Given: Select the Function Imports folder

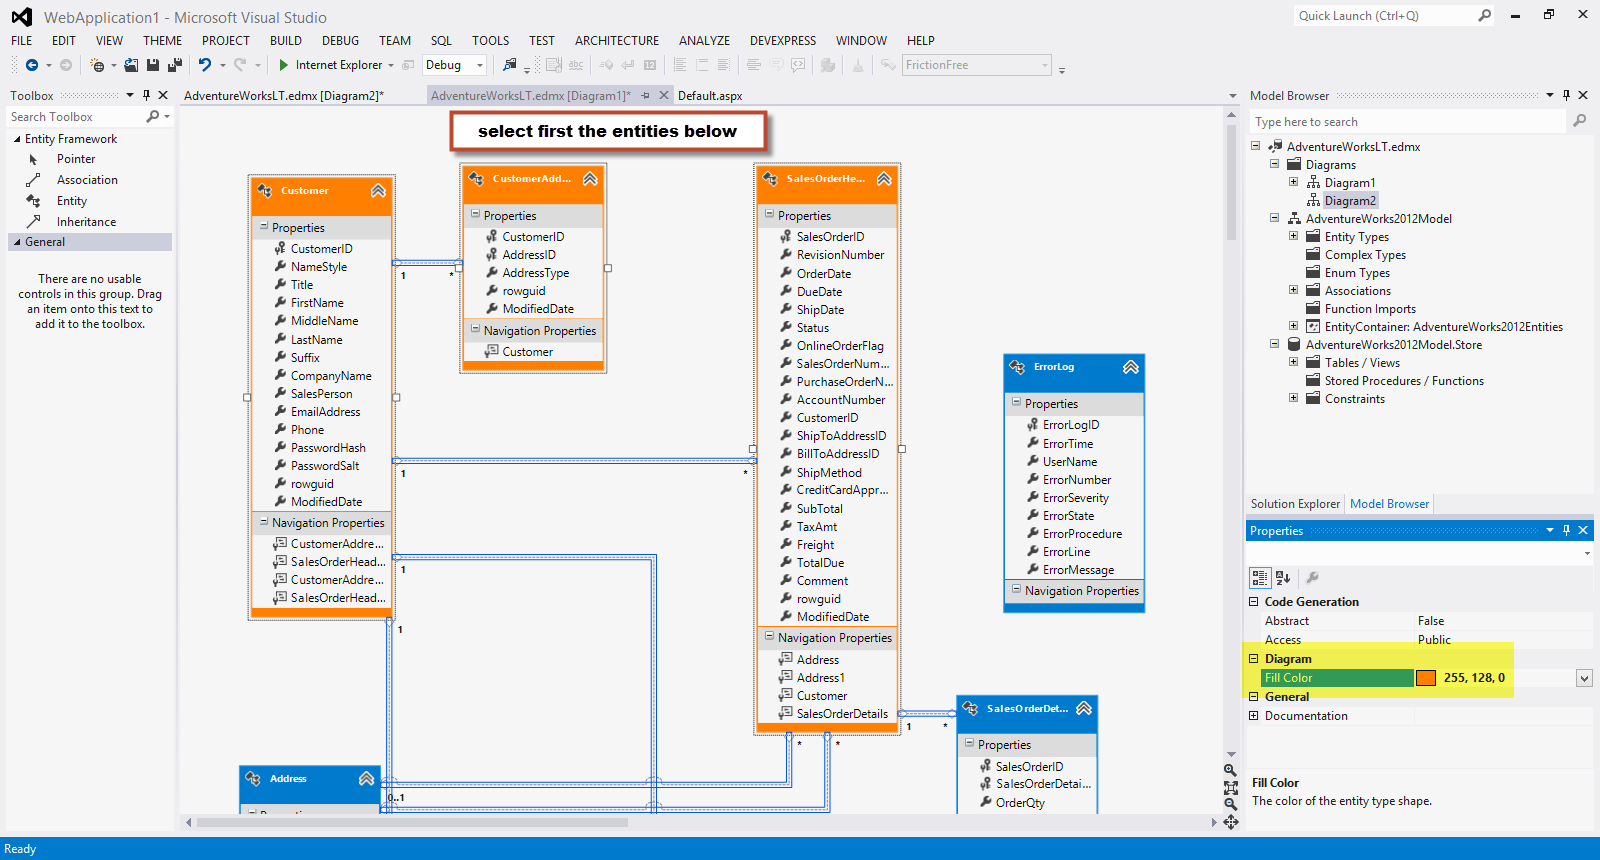Looking at the screenshot, I should pyautogui.click(x=1370, y=309).
